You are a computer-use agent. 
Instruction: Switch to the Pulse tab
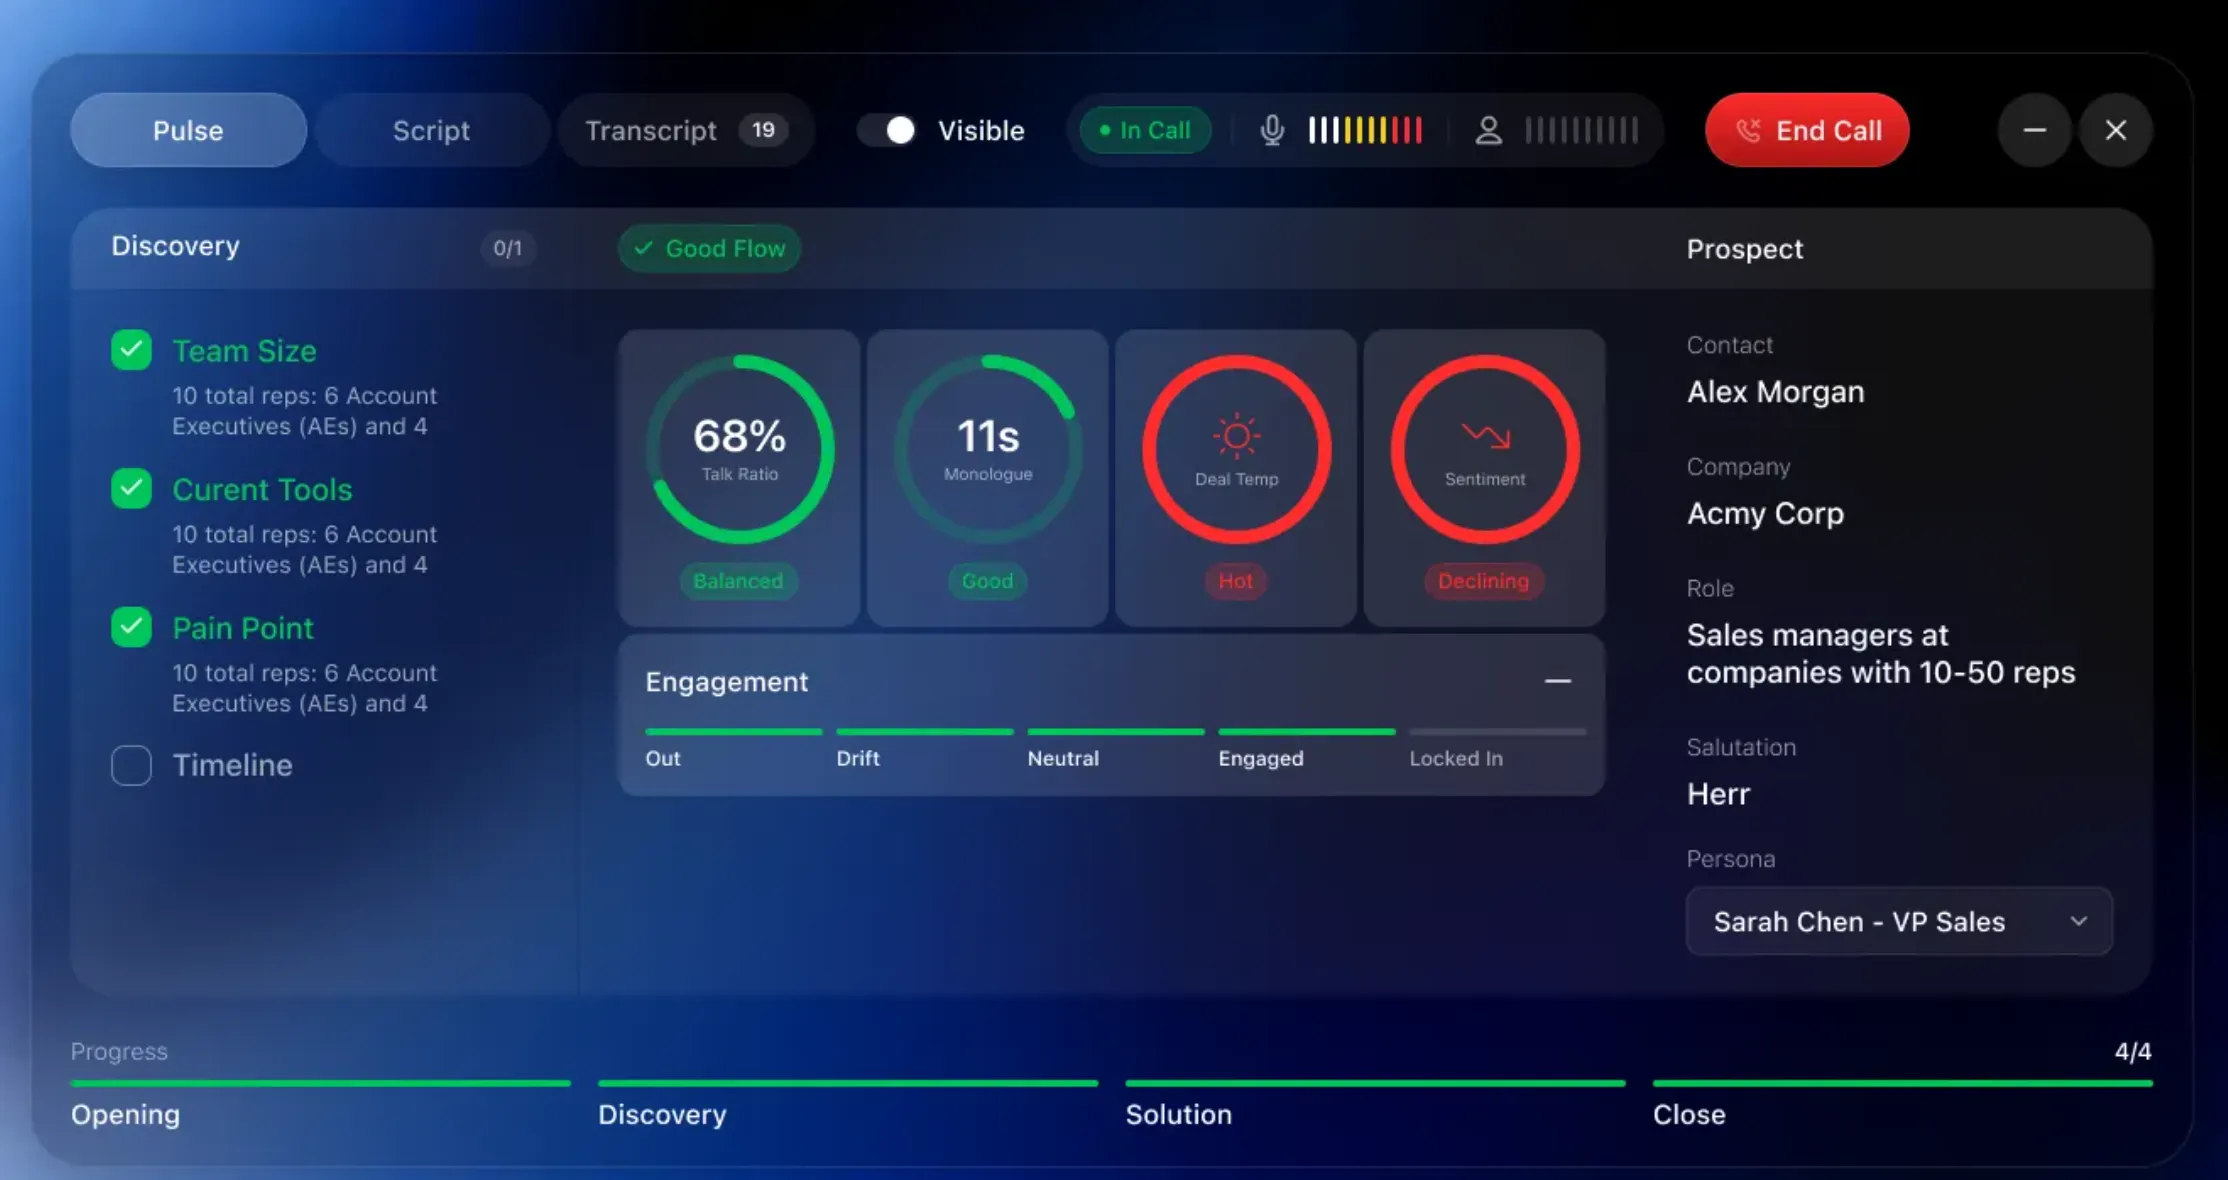[188, 130]
